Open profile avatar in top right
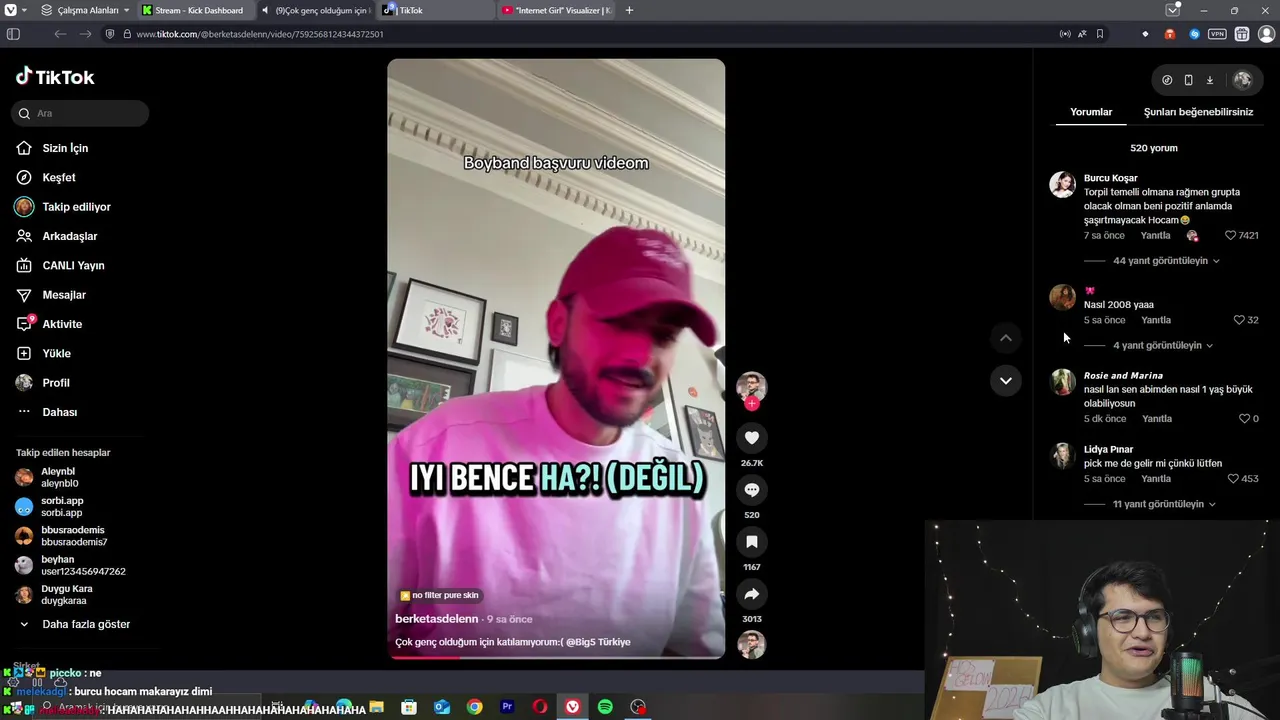 (x=1243, y=80)
